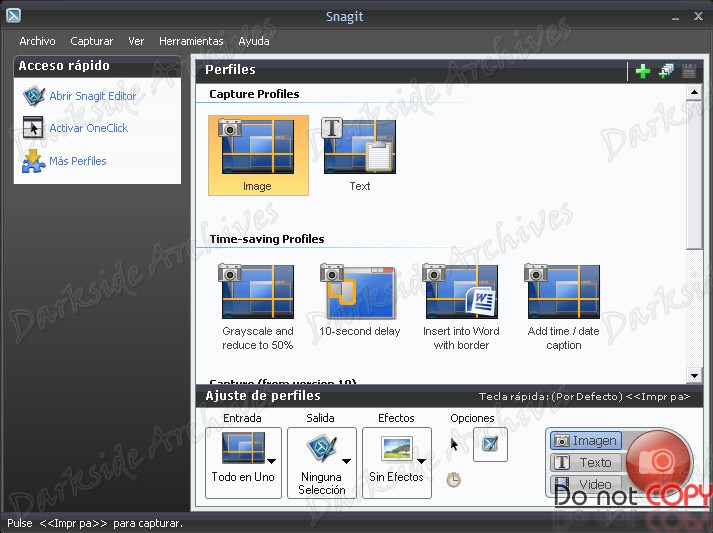
Task: Click the profiles list scrollbar thumb
Action: click(x=694, y=175)
